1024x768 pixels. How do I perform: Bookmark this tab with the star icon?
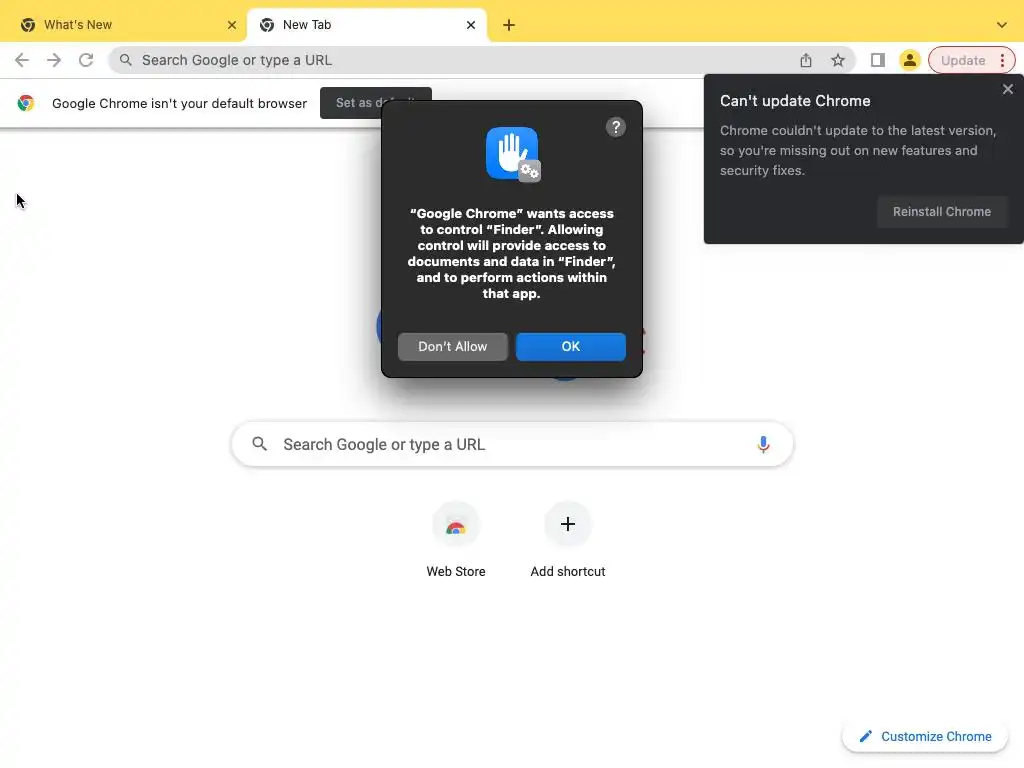coord(838,60)
